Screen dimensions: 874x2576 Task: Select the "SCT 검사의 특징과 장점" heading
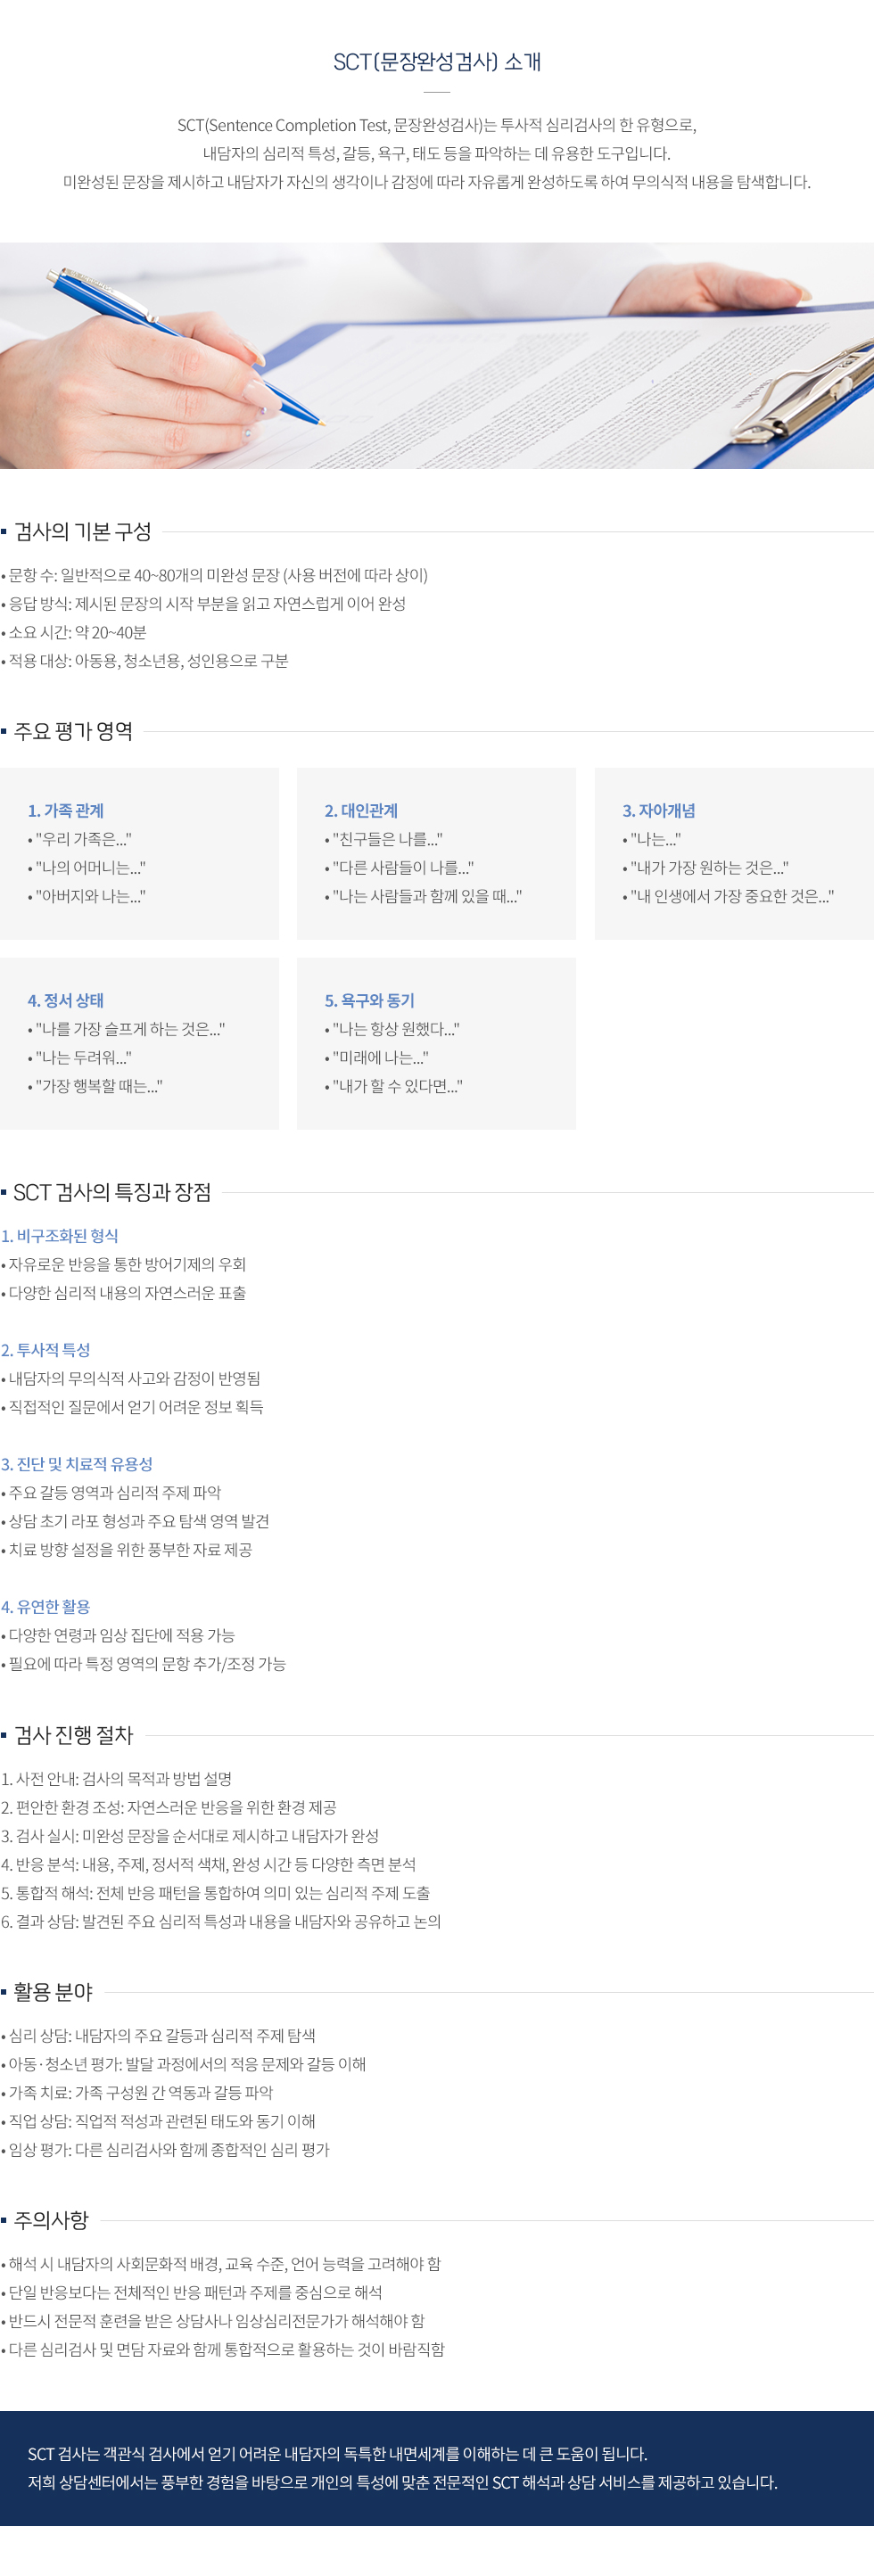112,1192
